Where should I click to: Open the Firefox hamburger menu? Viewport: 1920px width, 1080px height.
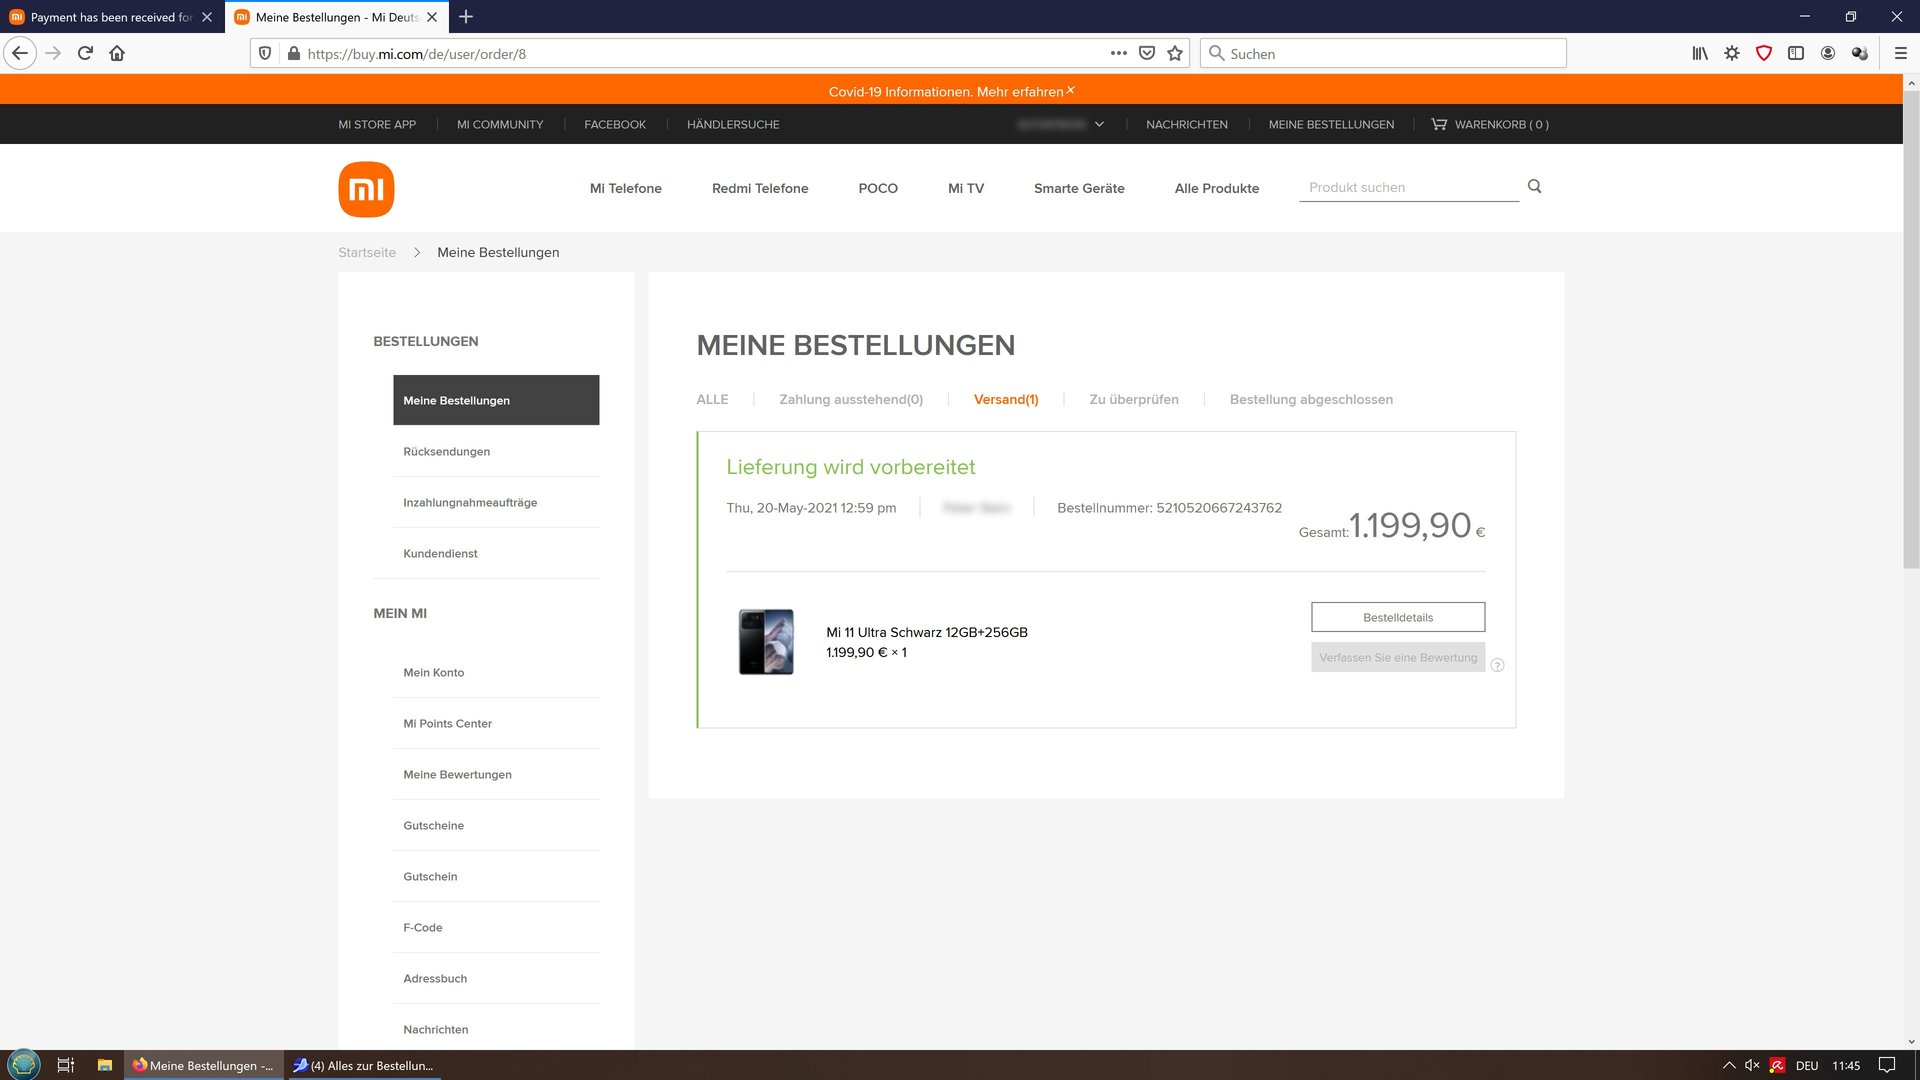[1900, 53]
